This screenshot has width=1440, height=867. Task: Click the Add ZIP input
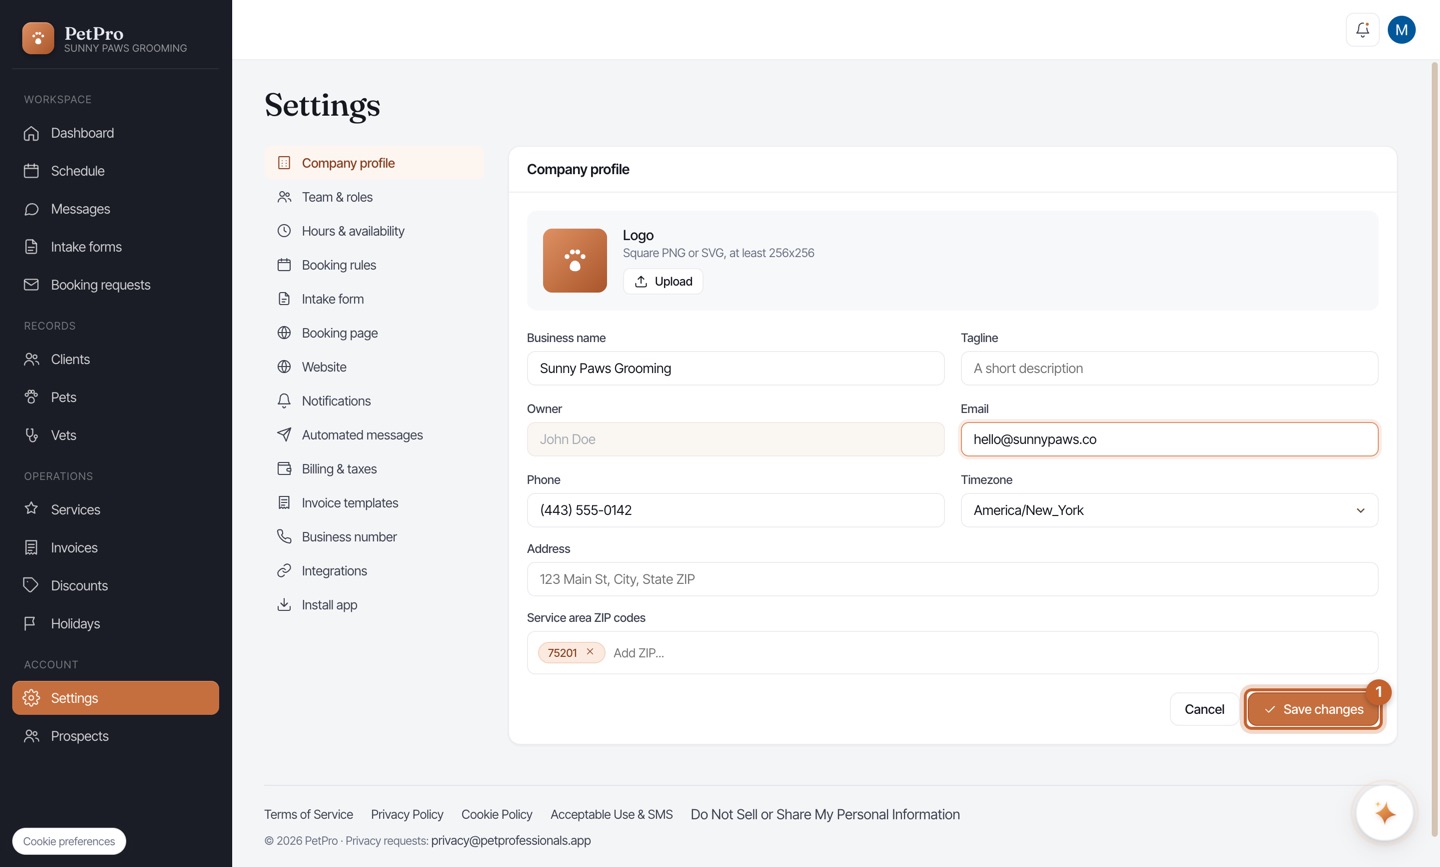coord(990,653)
